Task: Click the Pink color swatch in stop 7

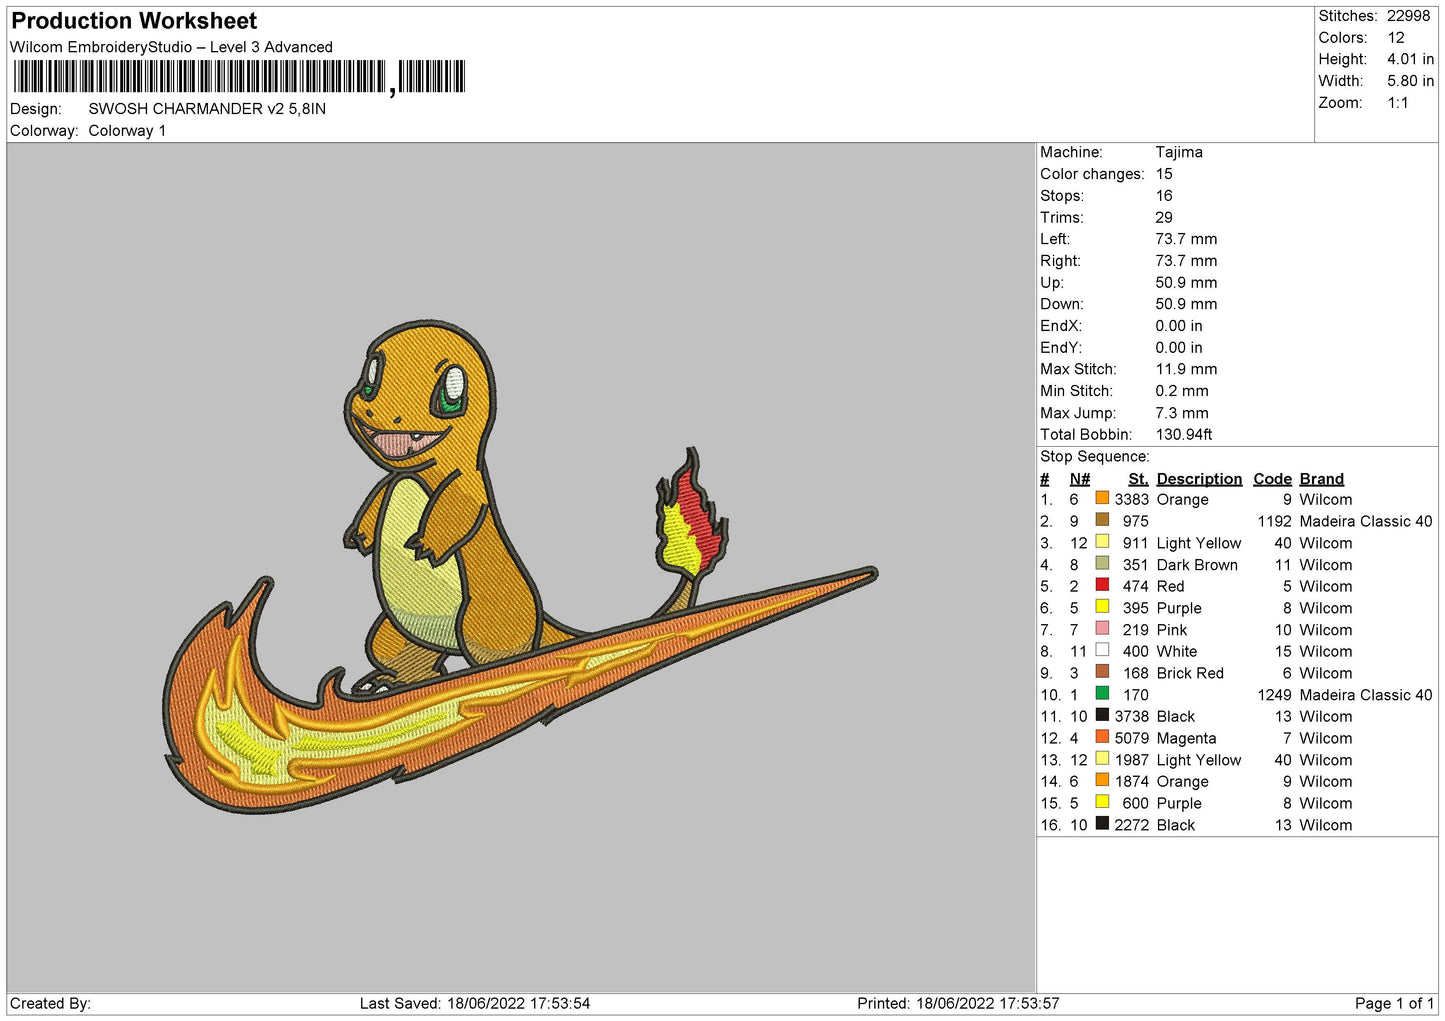Action: pyautogui.click(x=1101, y=628)
